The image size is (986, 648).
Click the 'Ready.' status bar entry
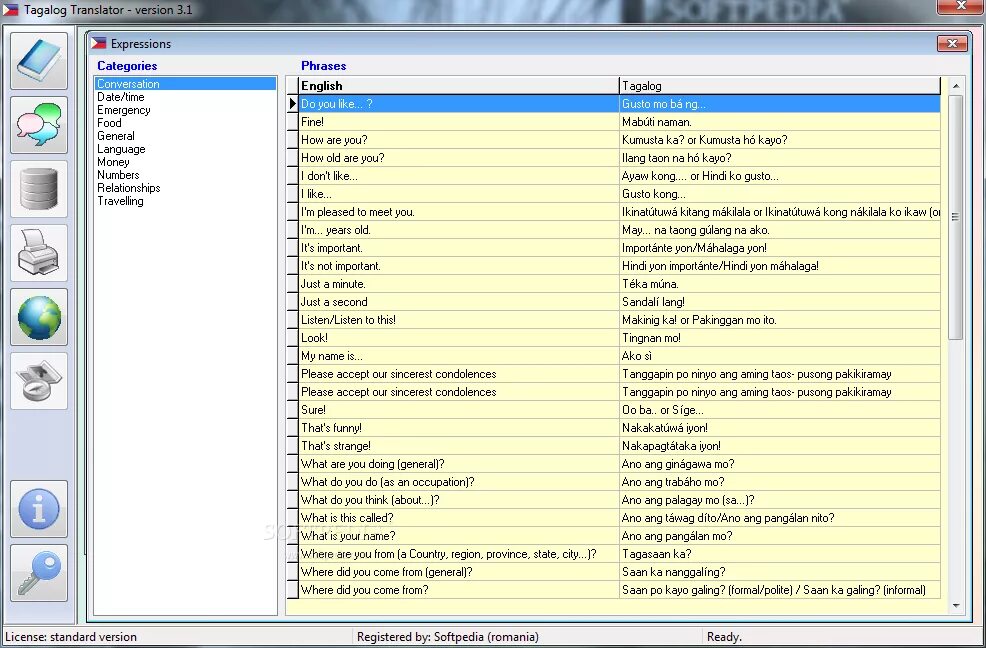pyautogui.click(x=724, y=637)
